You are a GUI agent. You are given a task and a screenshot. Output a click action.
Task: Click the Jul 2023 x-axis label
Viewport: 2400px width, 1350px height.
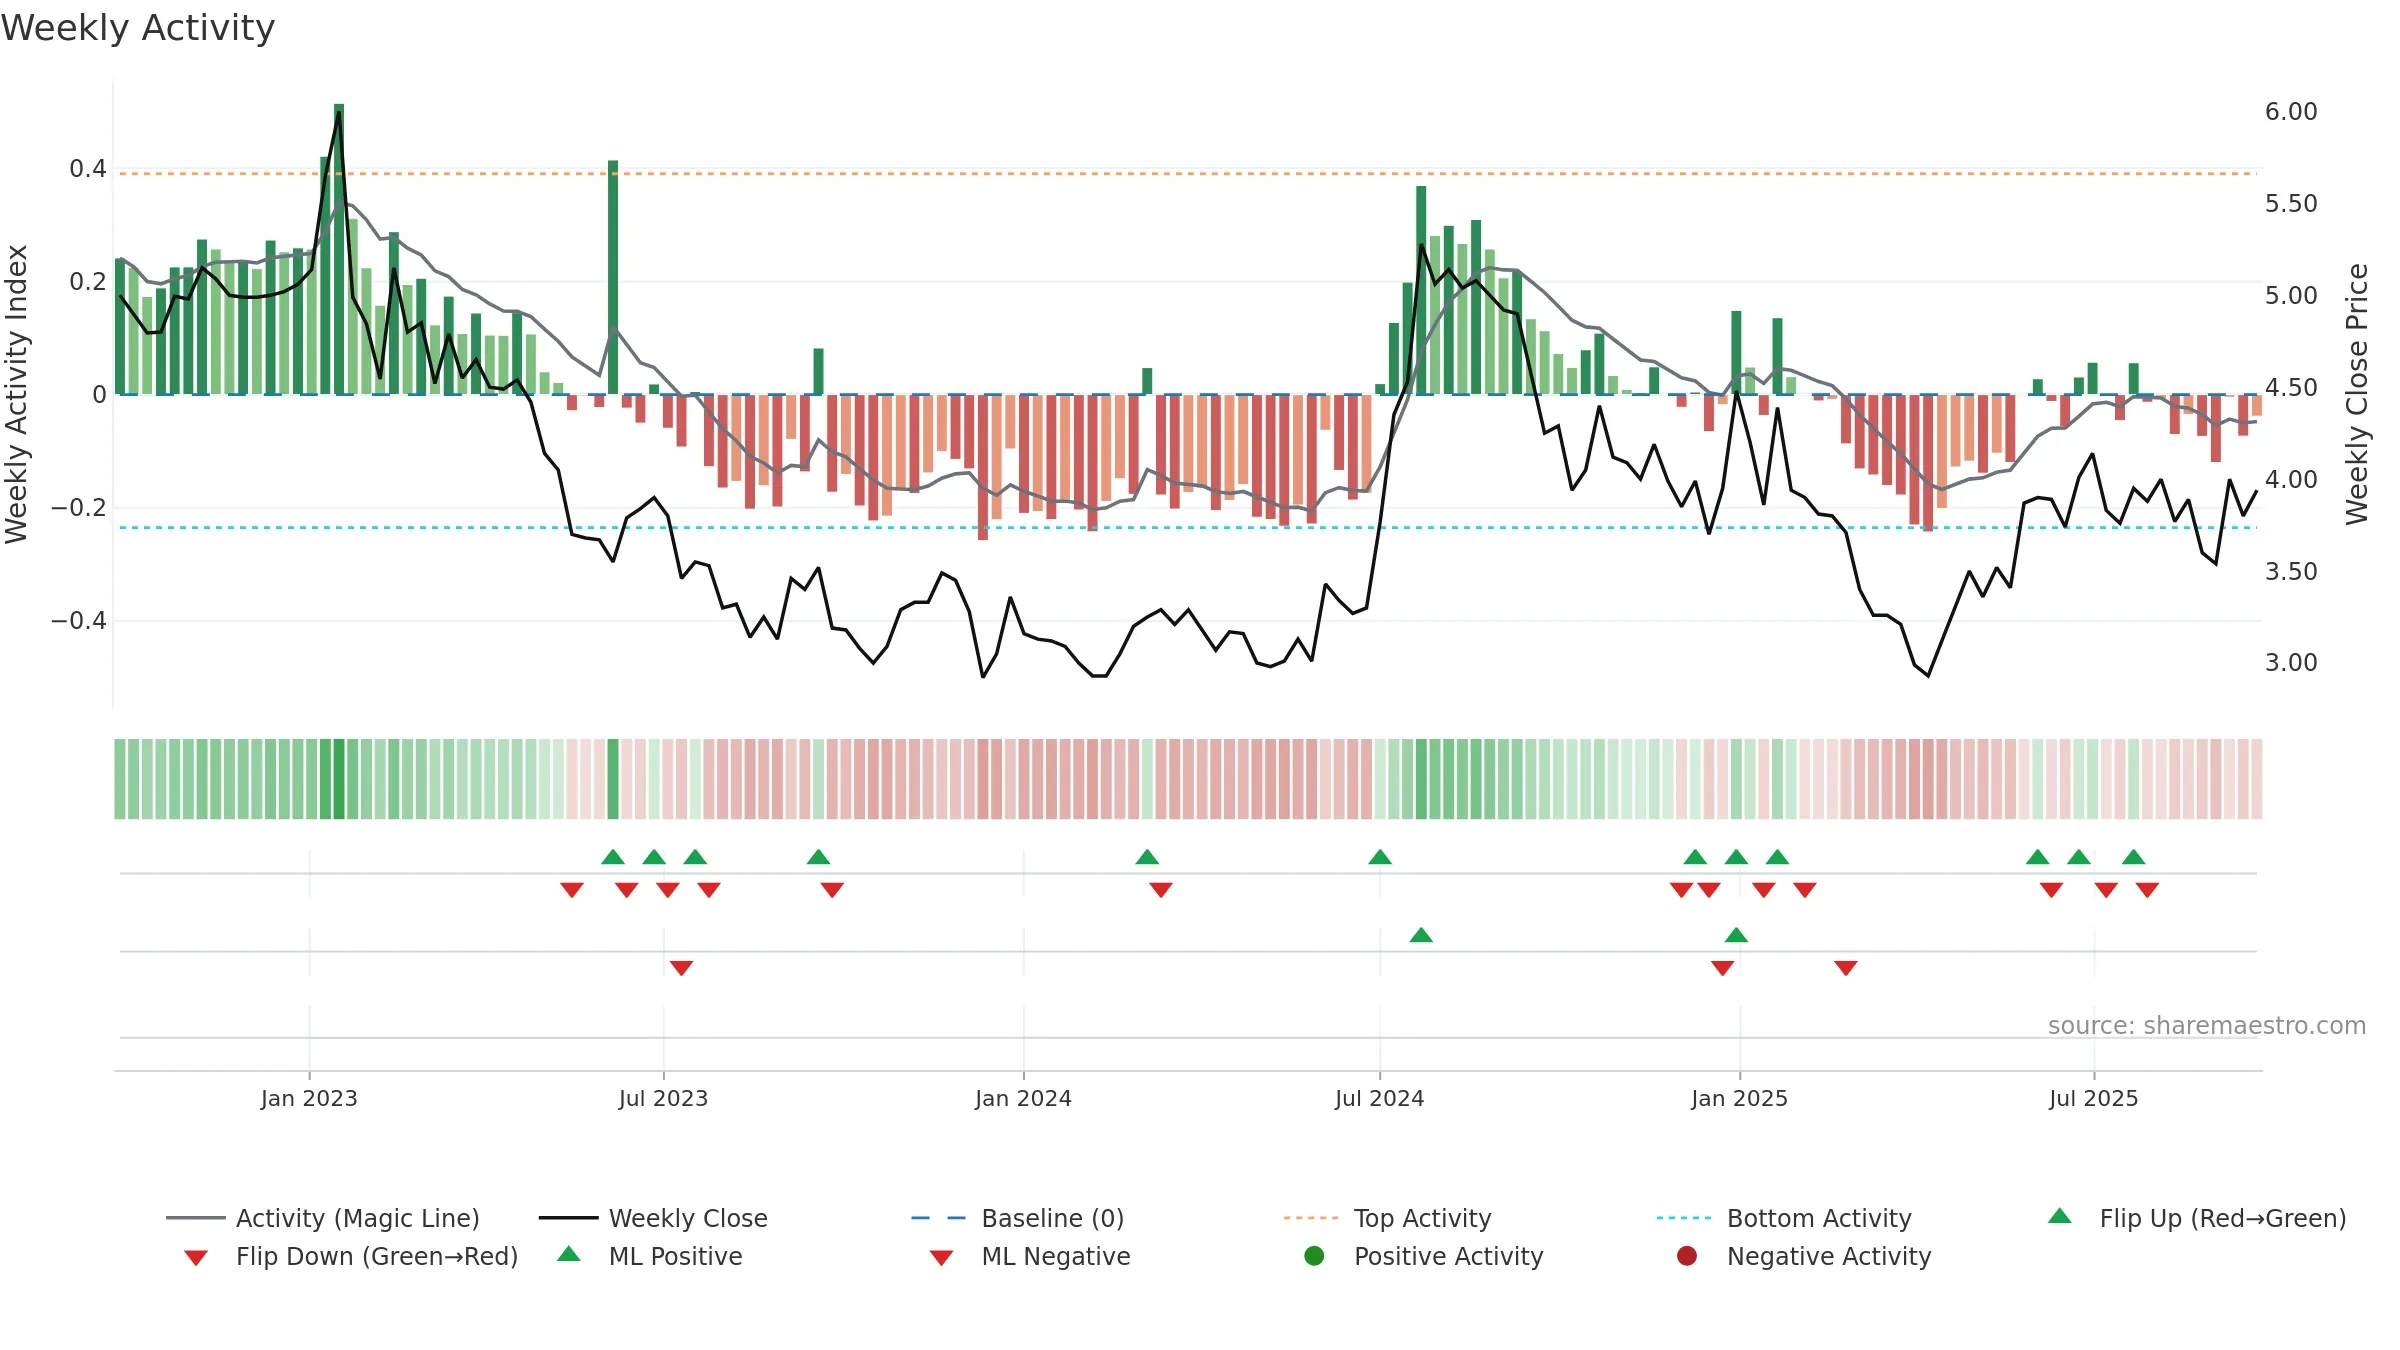[663, 1098]
